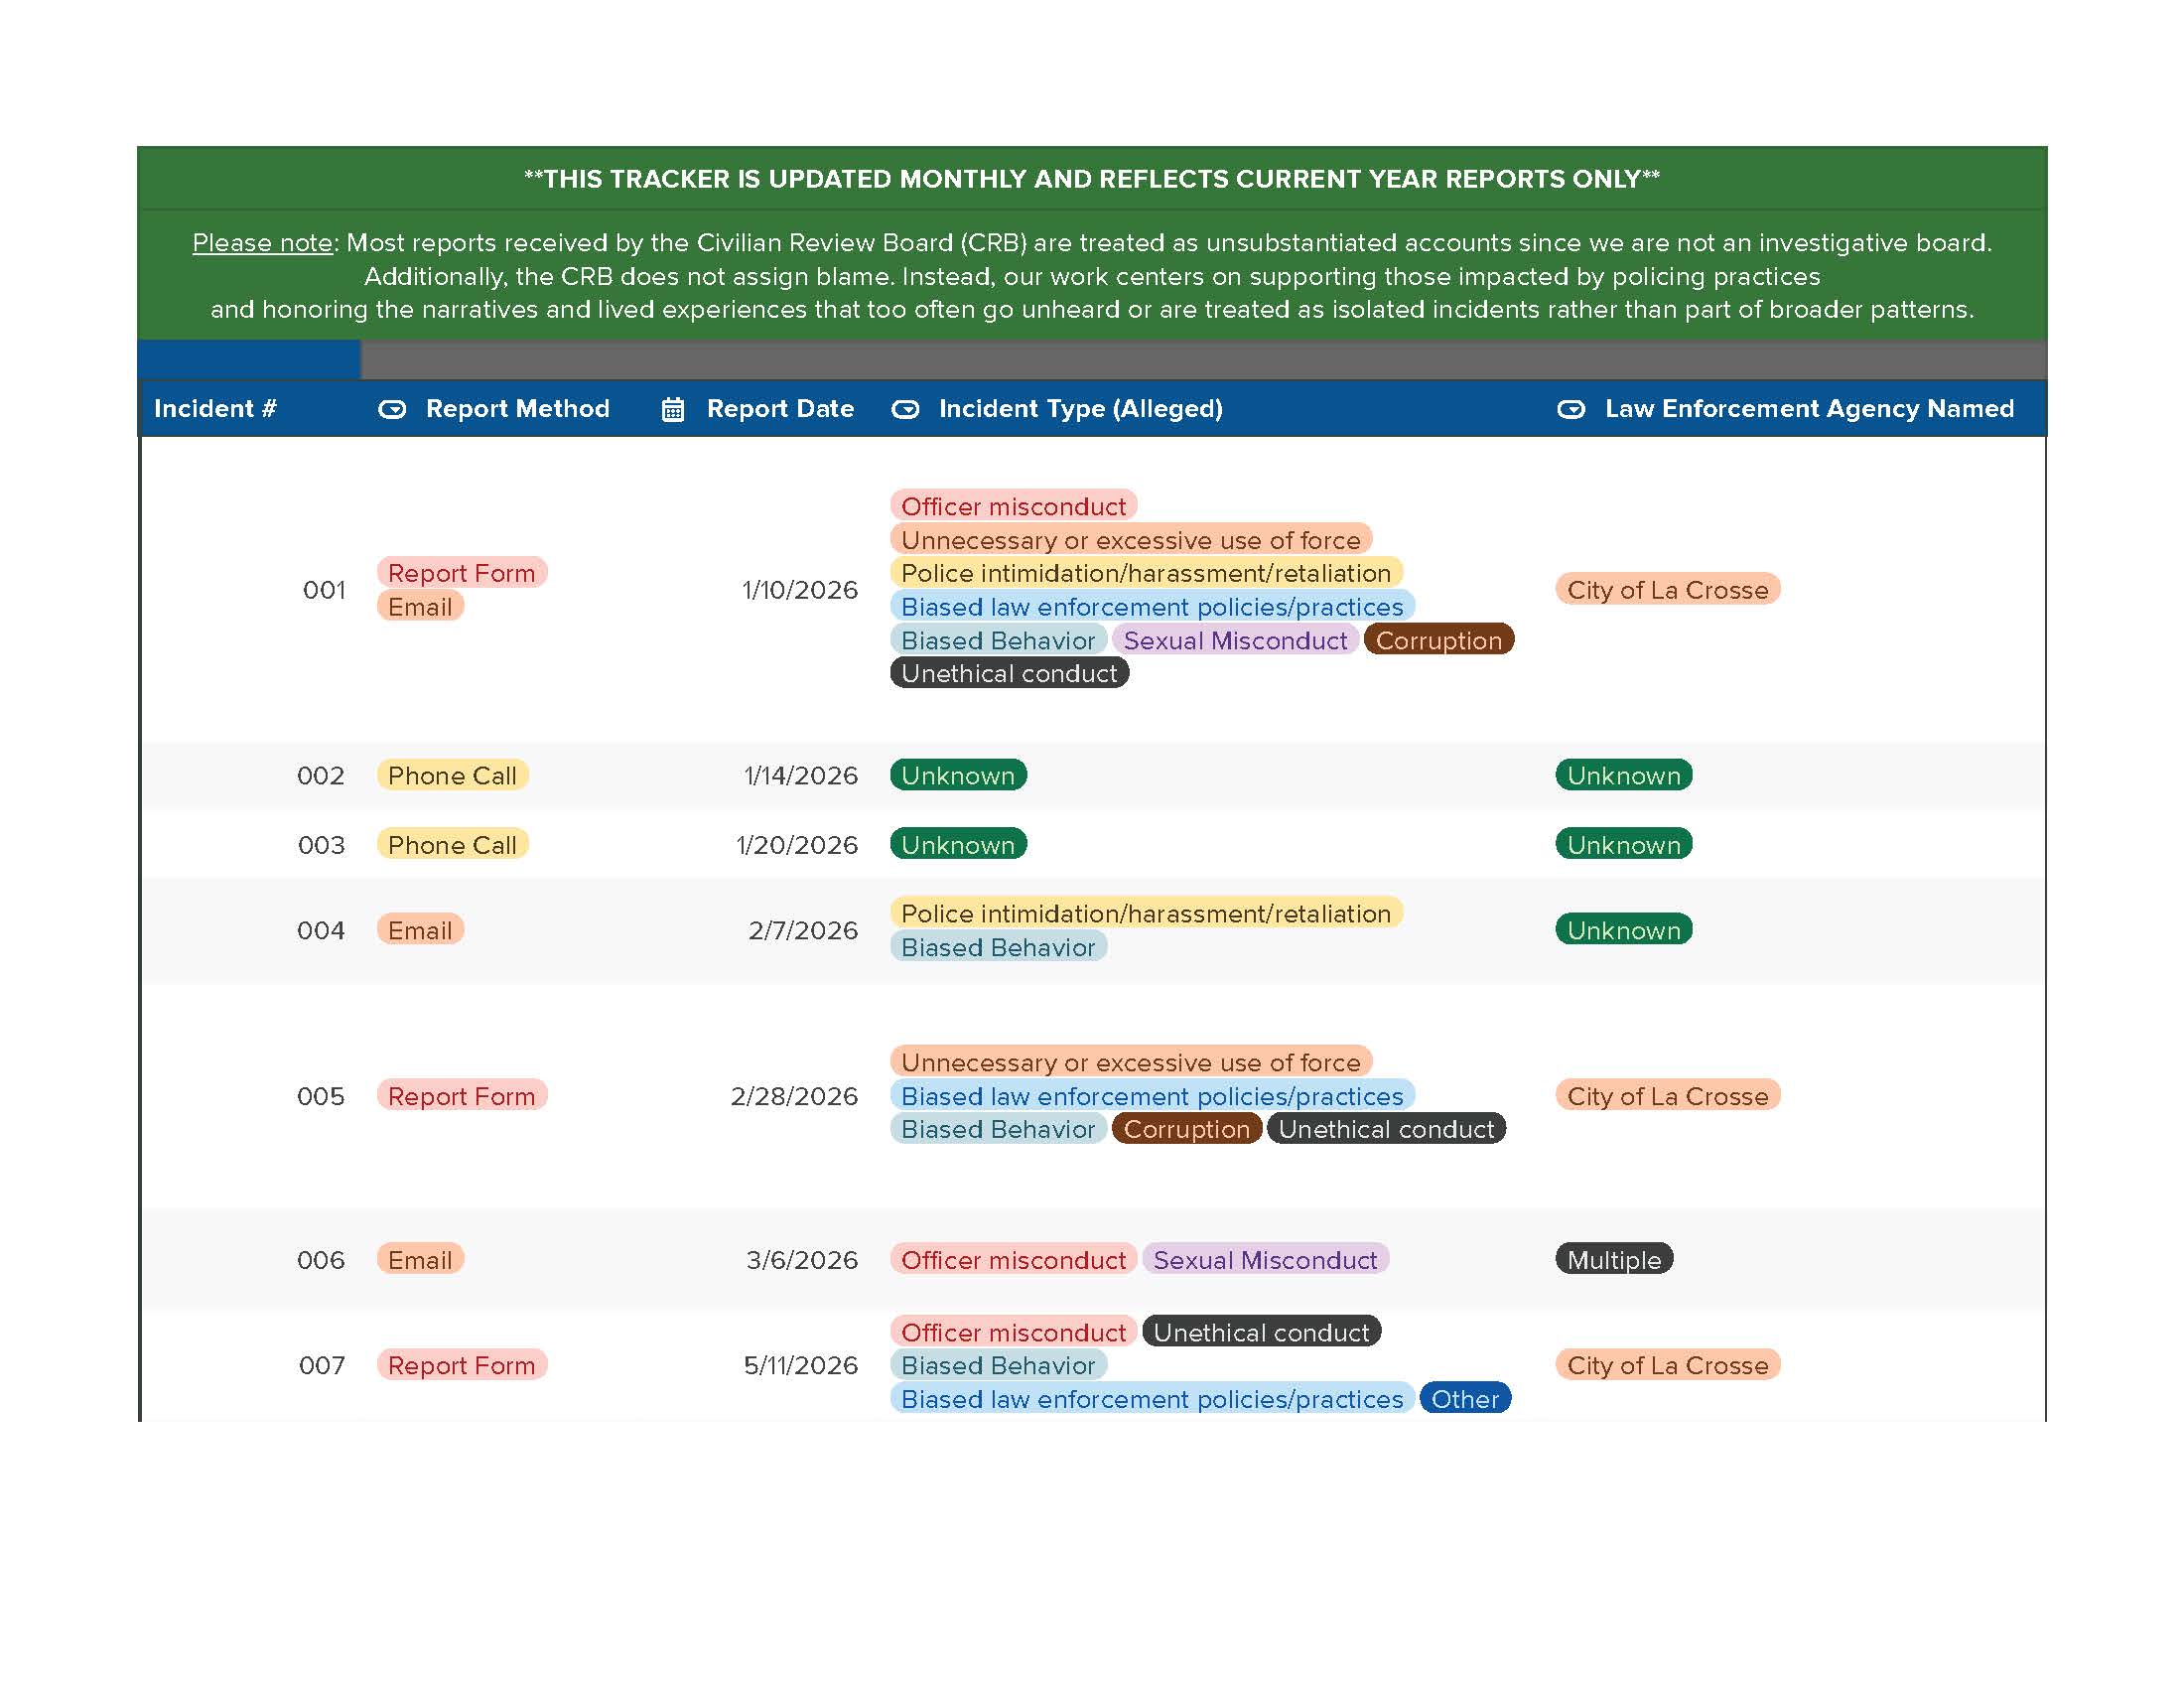This screenshot has width=2184, height=1688.
Task: Select incident number 005
Action: 321,1097
